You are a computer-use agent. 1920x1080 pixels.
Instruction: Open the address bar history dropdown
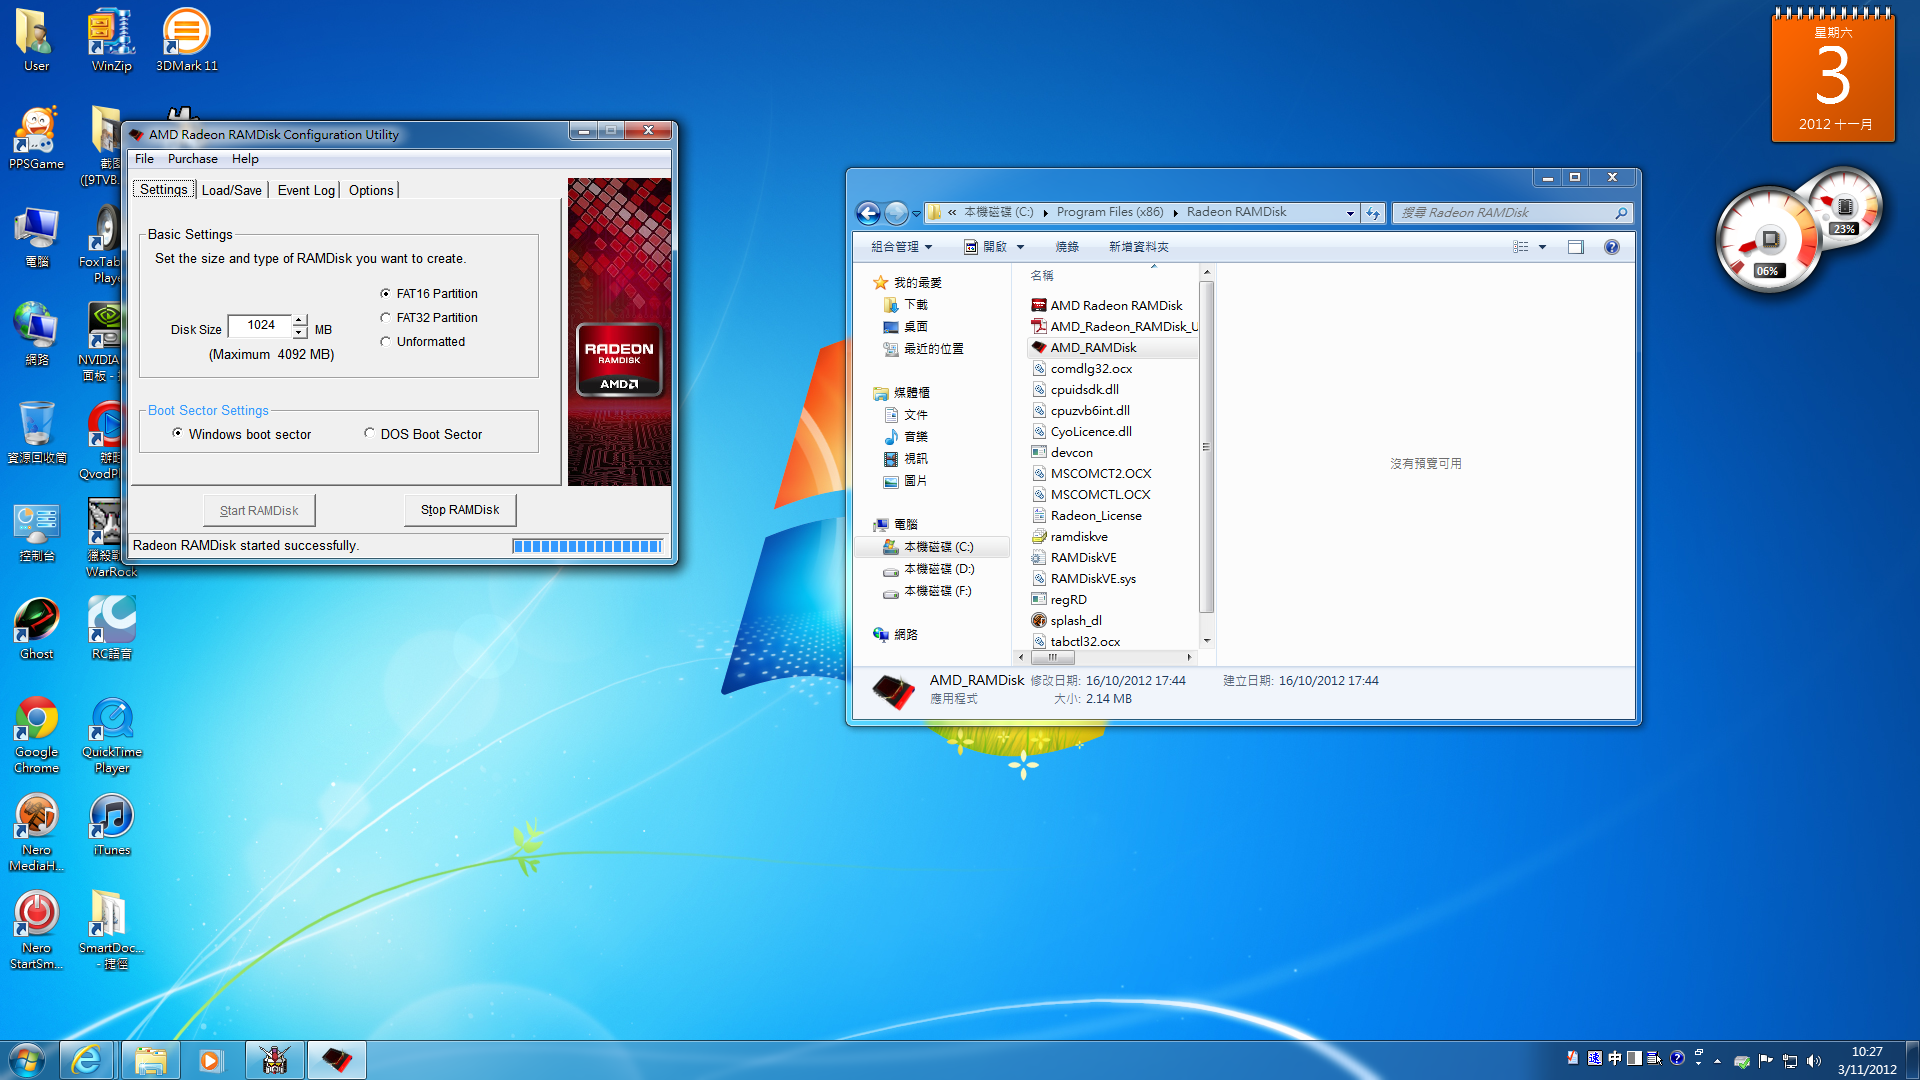[1350, 213]
